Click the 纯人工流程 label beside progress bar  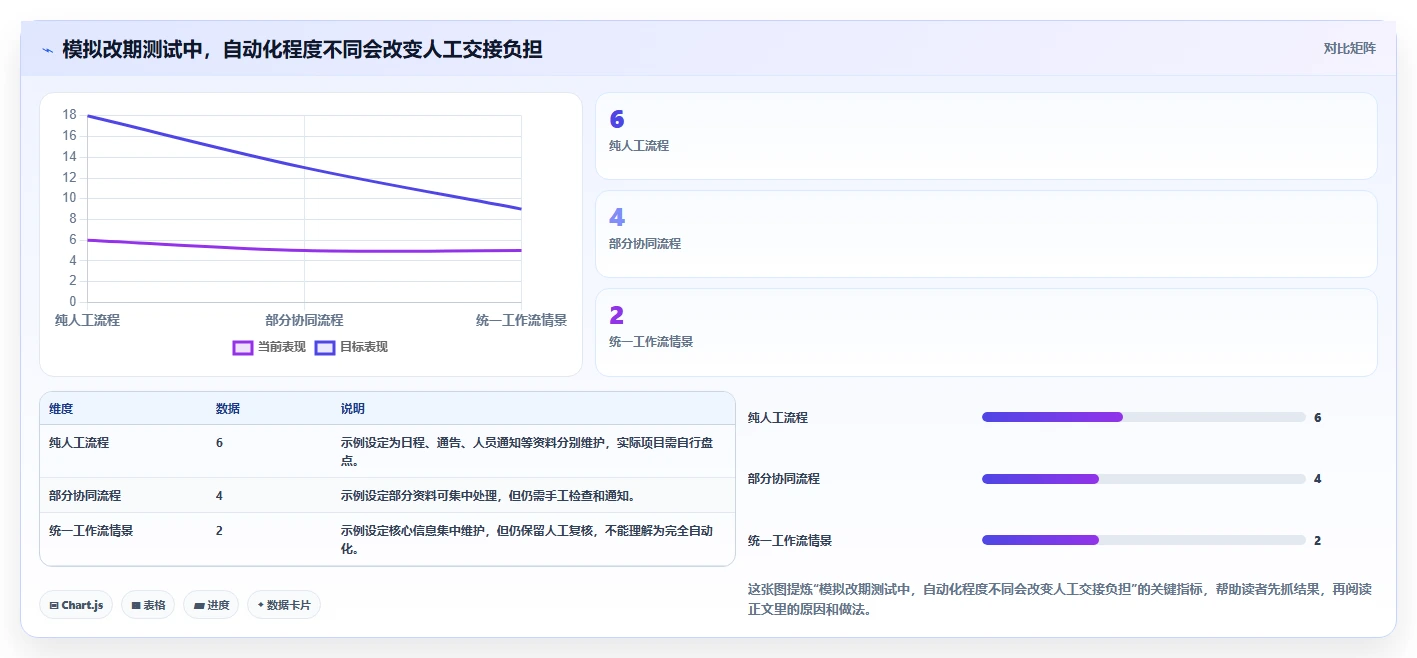click(778, 418)
